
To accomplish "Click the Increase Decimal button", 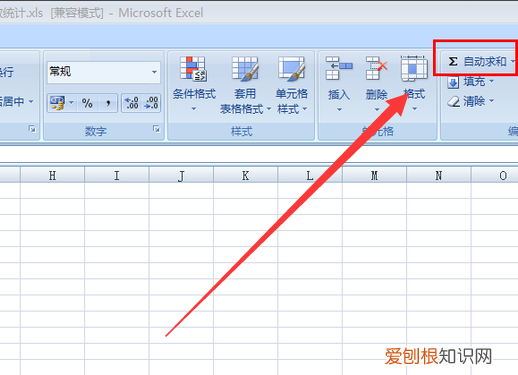I will (x=132, y=103).
